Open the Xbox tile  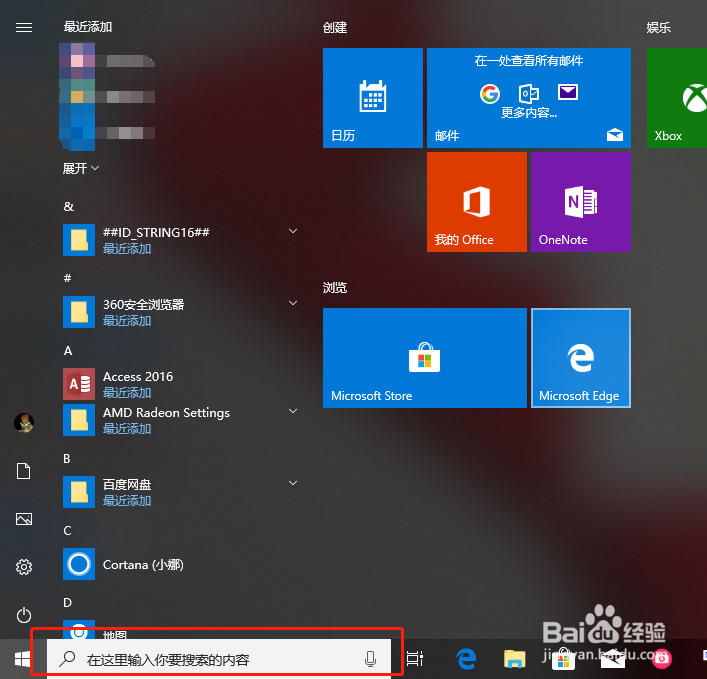coord(677,98)
